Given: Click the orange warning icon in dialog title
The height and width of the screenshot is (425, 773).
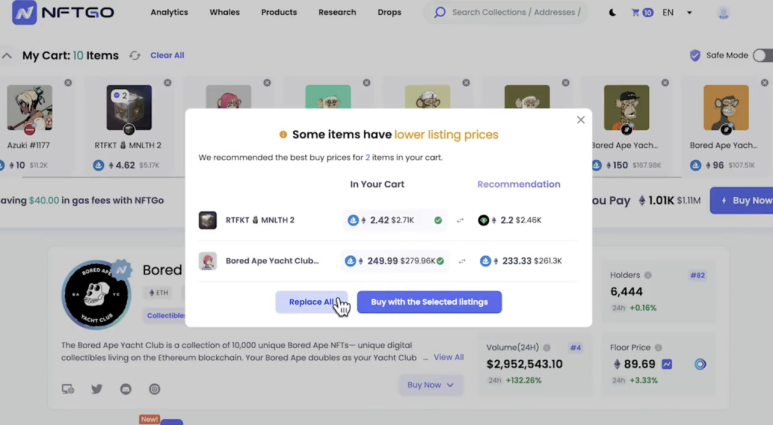Looking at the screenshot, I should click(x=283, y=135).
